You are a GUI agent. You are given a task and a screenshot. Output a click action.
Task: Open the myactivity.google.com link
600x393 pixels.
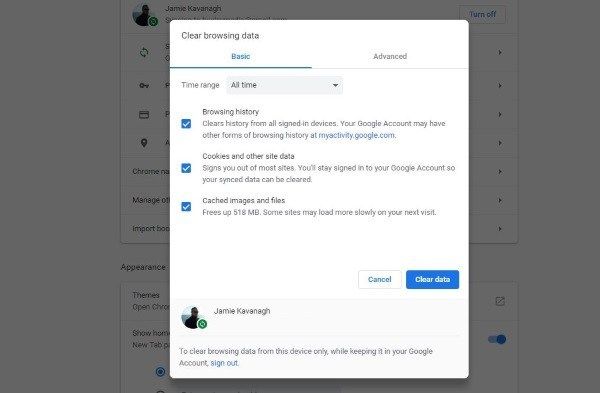pos(356,135)
